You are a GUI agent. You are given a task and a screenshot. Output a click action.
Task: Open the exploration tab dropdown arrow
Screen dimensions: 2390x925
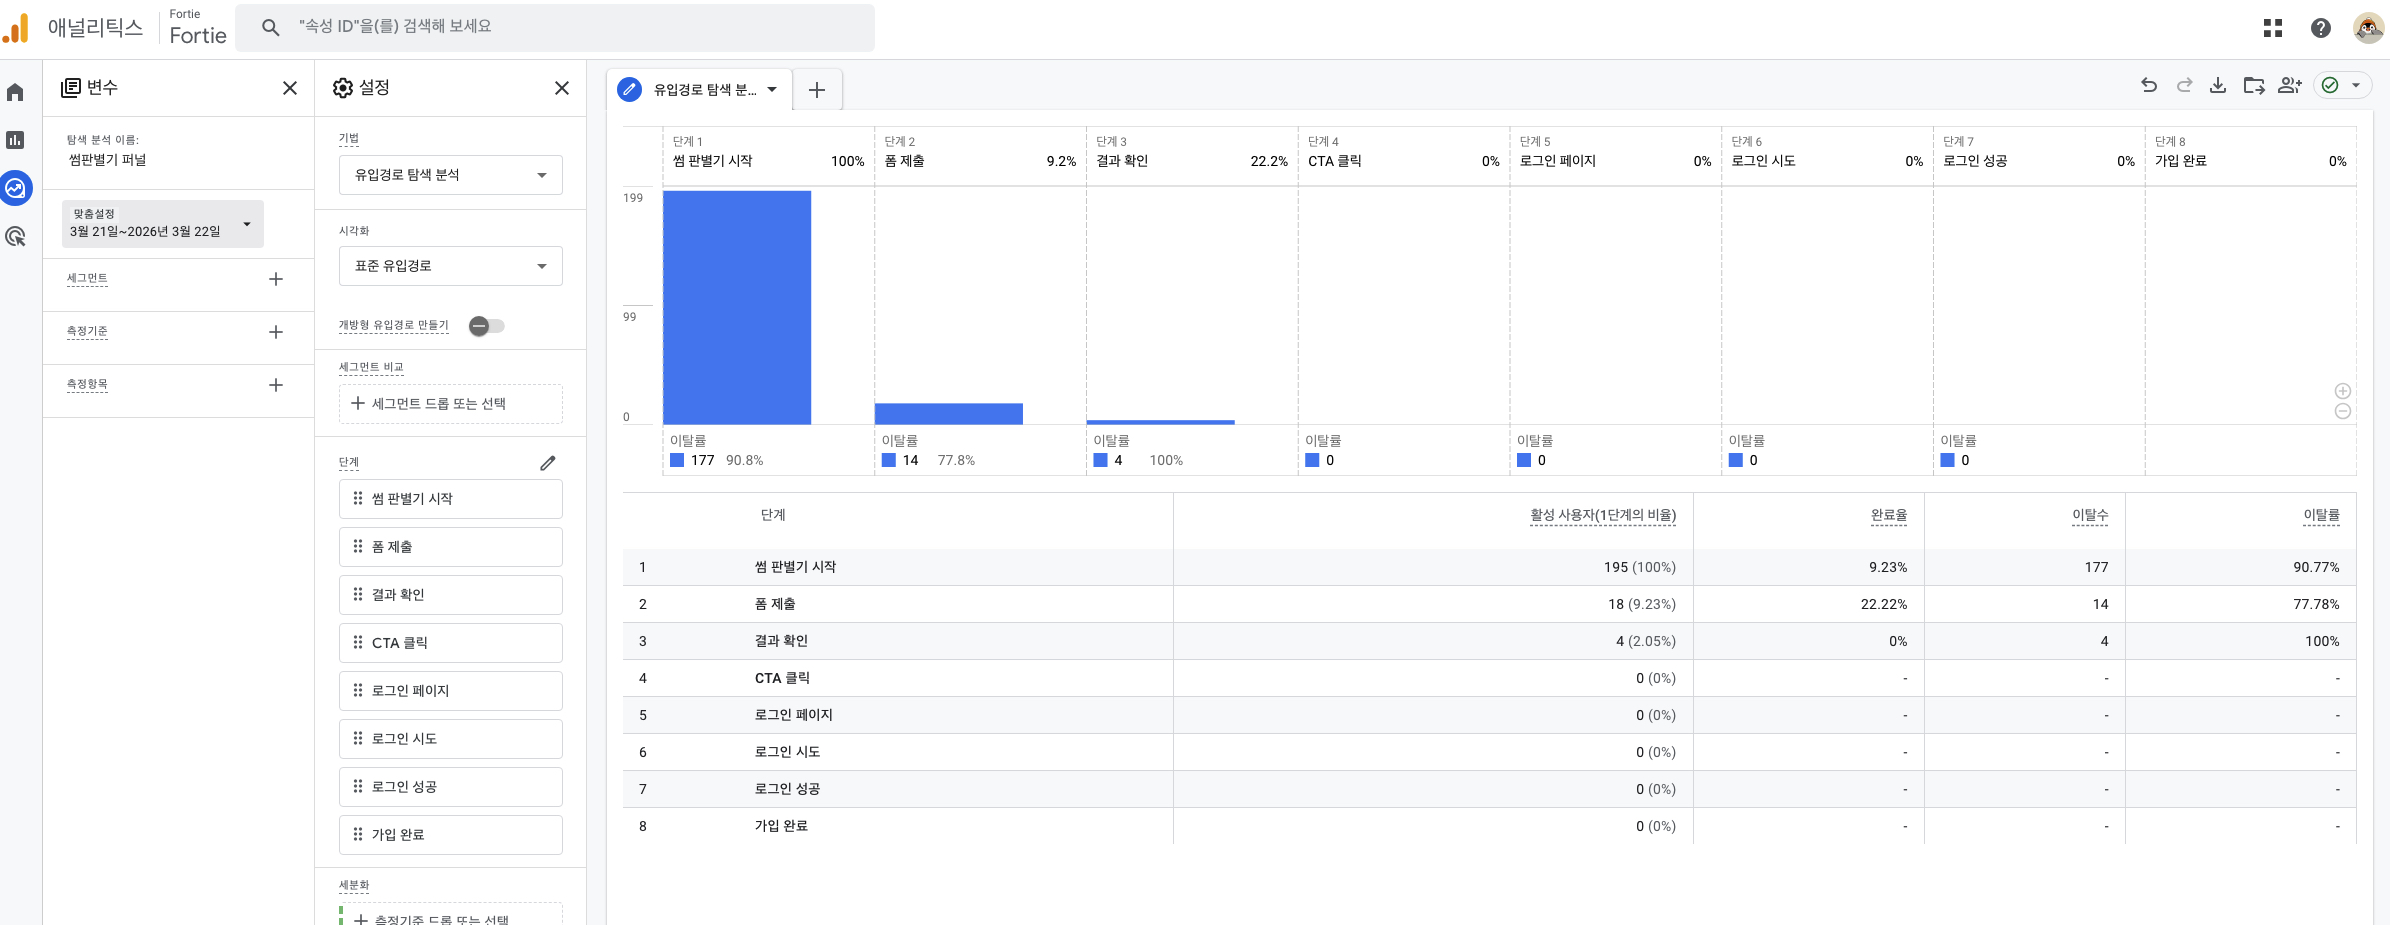point(772,90)
